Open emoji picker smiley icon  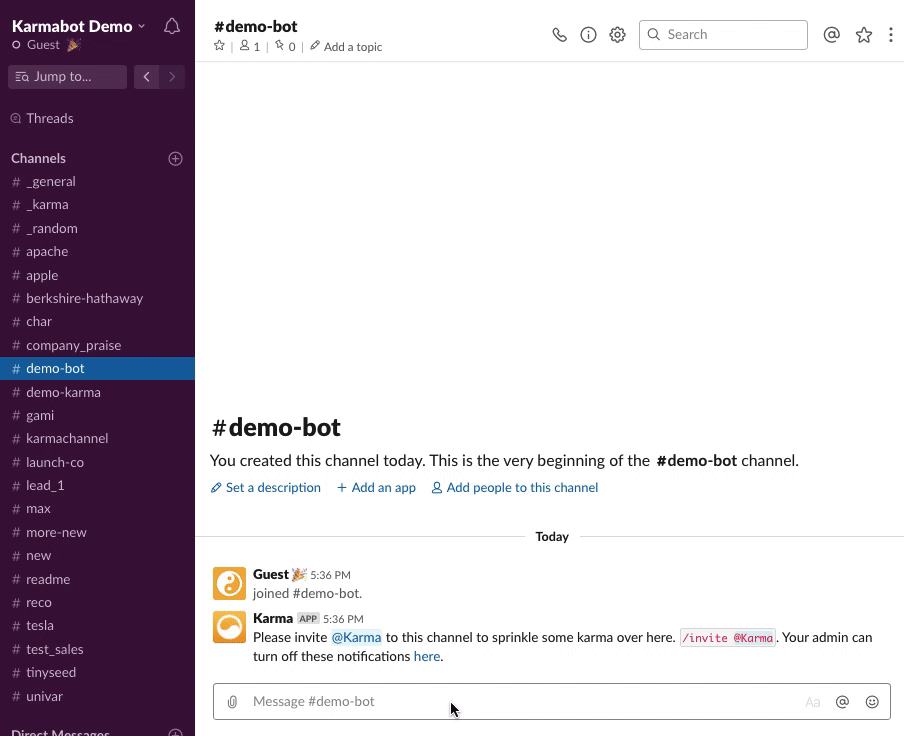872,701
